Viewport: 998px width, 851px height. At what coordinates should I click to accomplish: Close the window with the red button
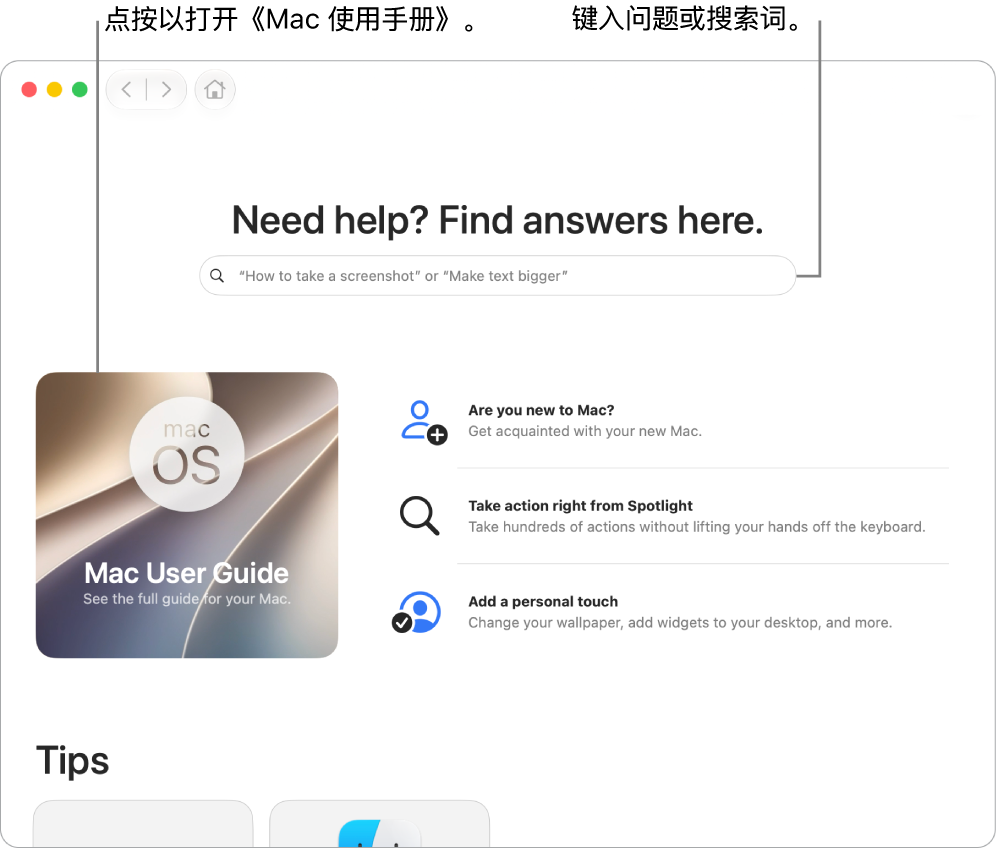coord(29,90)
